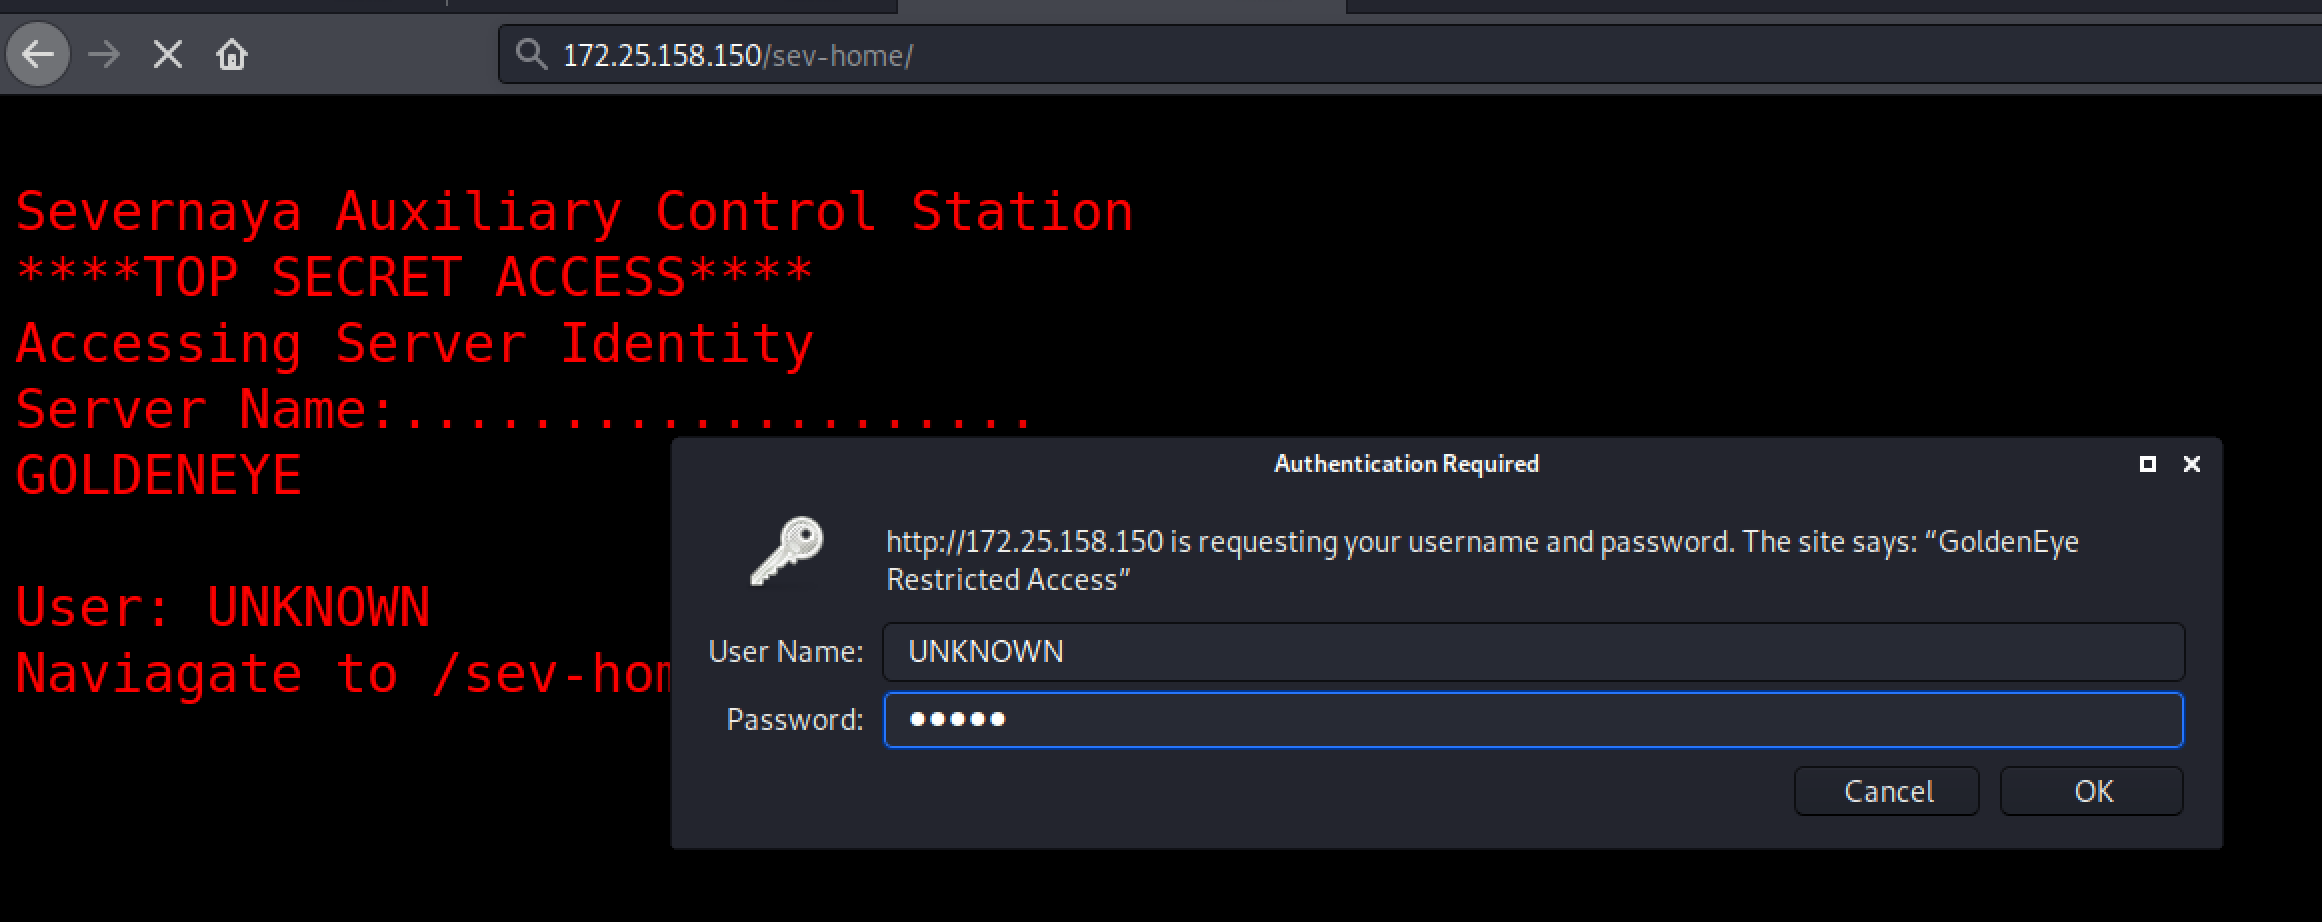Click the GOLDENEYE server name text
This screenshot has height=922, width=2322.
158,476
